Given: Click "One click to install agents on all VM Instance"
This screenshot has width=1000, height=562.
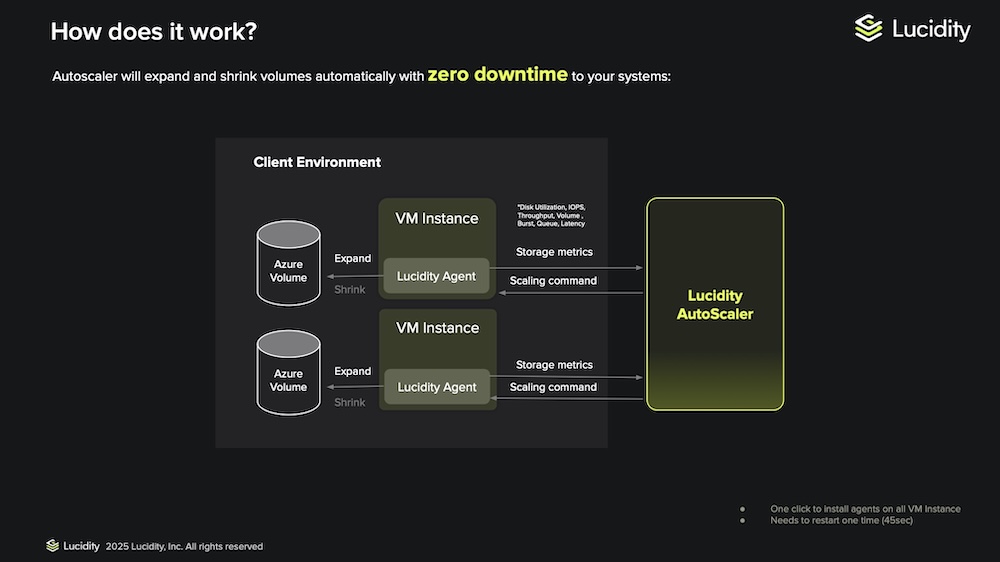Looking at the screenshot, I should [x=865, y=508].
